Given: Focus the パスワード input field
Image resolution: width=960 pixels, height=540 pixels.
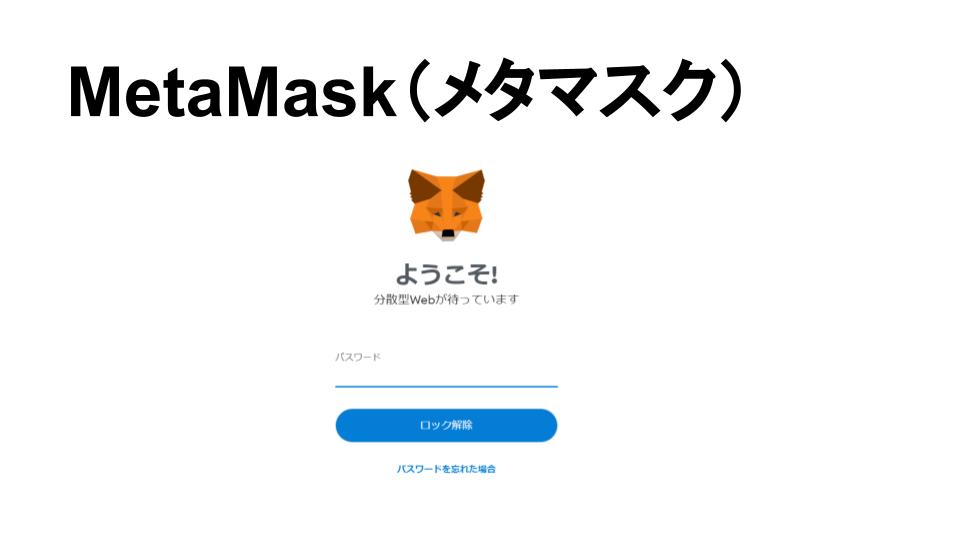Looking at the screenshot, I should 446,369.
